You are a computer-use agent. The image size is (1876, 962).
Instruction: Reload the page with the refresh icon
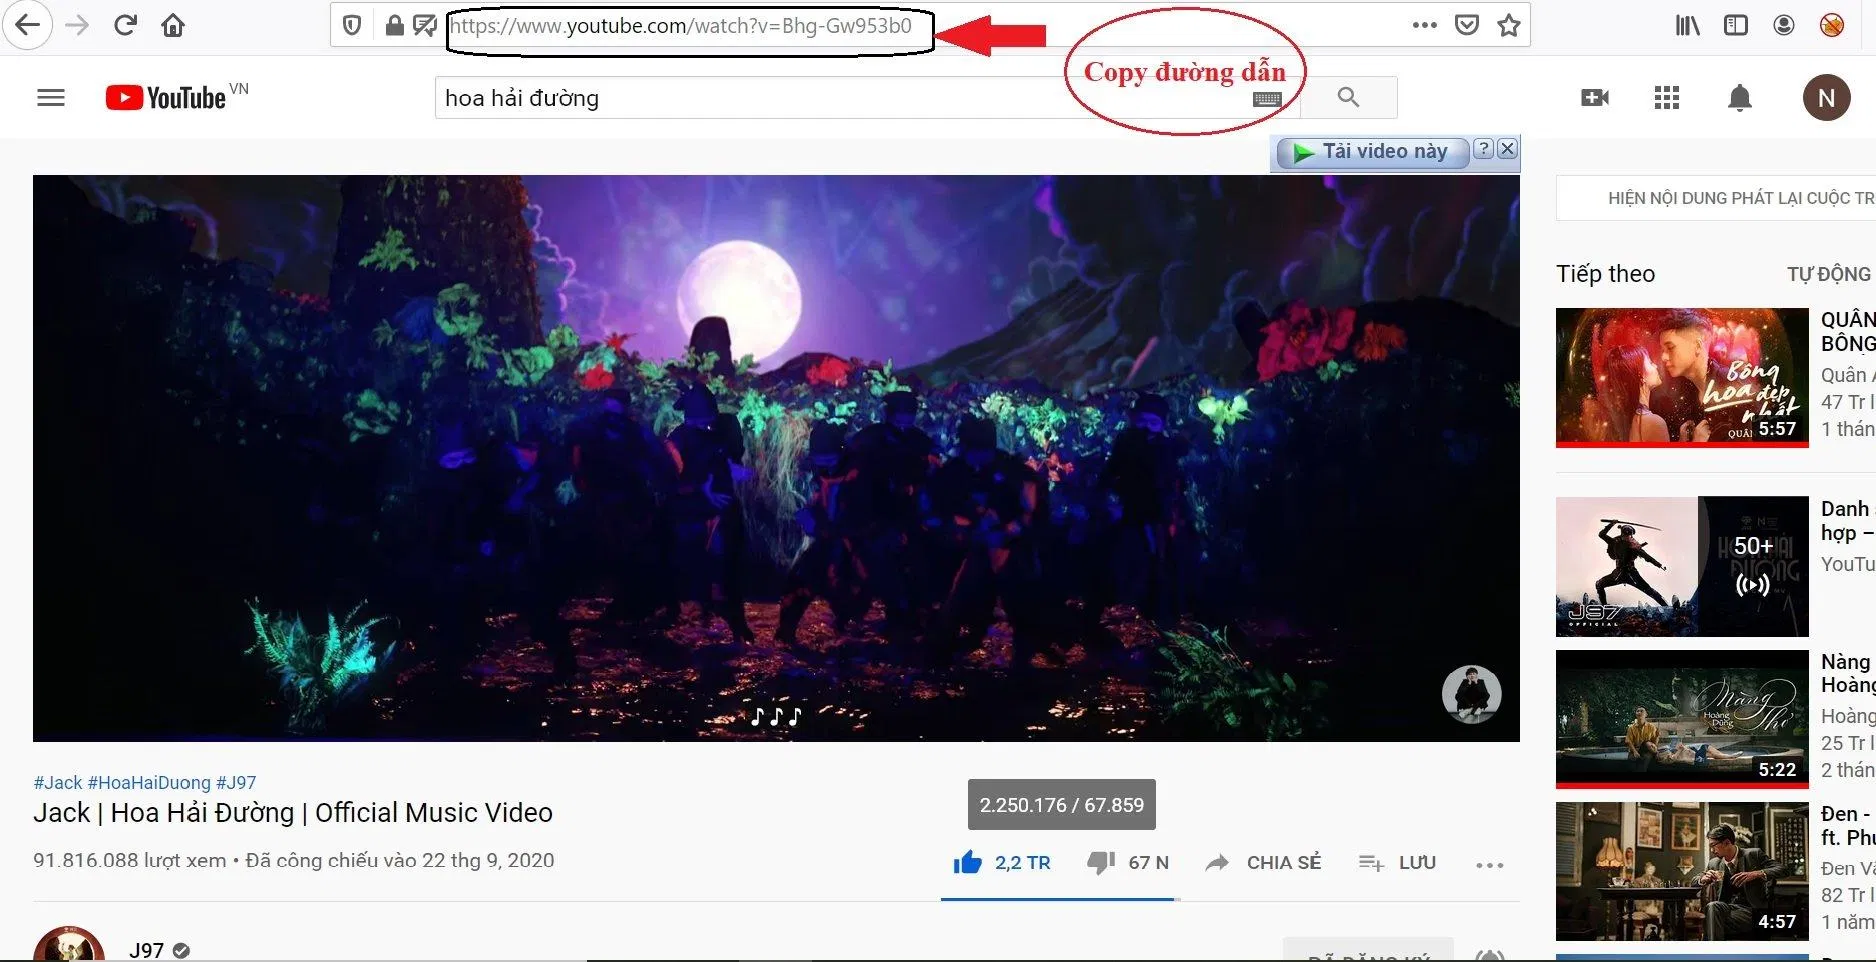click(125, 26)
